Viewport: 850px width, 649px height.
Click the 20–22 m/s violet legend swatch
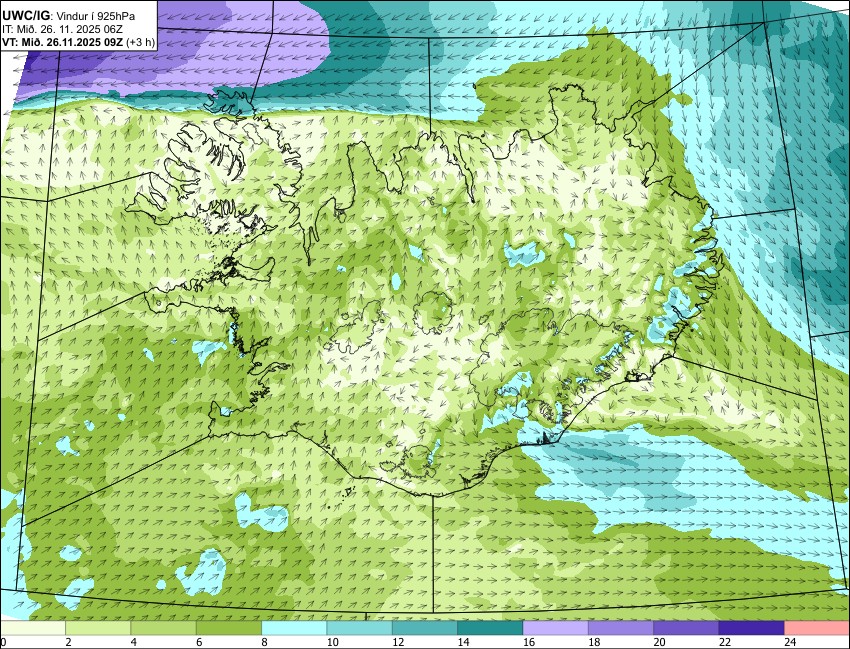click(686, 628)
